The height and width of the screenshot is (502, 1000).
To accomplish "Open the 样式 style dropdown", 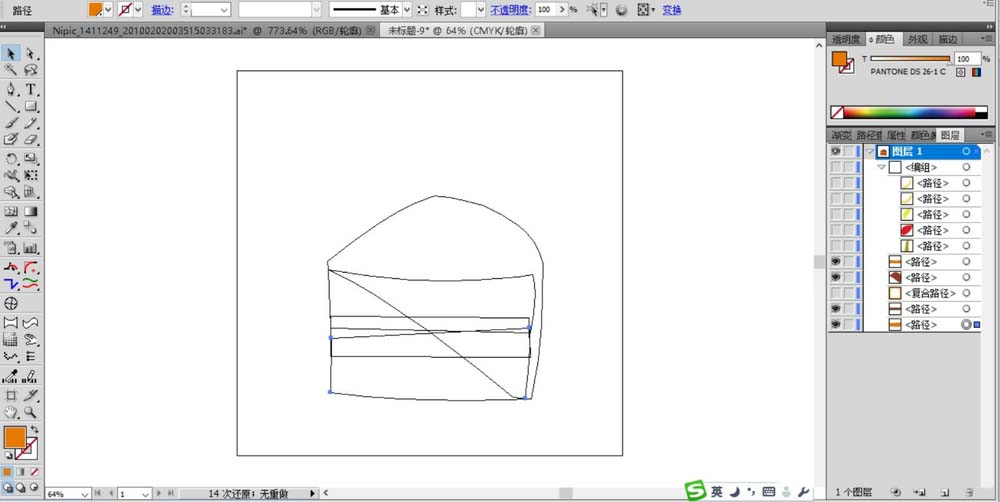I will [x=481, y=9].
